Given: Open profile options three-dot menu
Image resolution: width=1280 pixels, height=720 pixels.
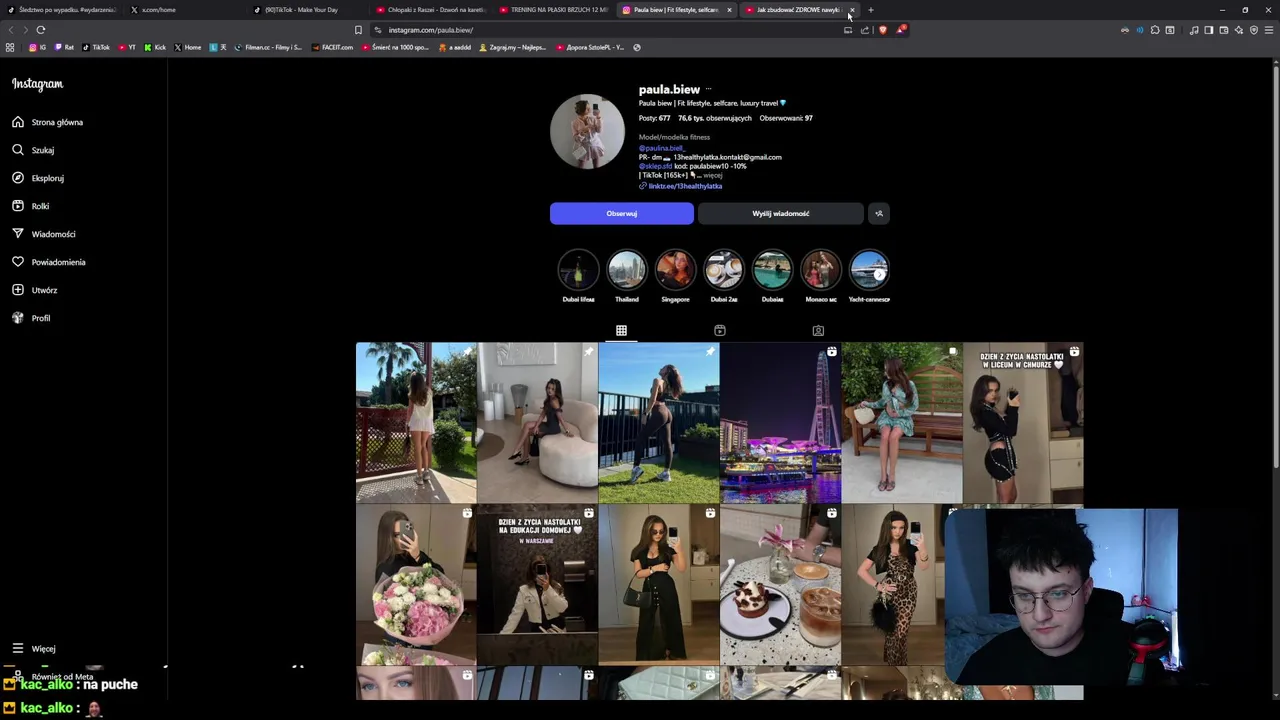Looking at the screenshot, I should [x=708, y=90].
